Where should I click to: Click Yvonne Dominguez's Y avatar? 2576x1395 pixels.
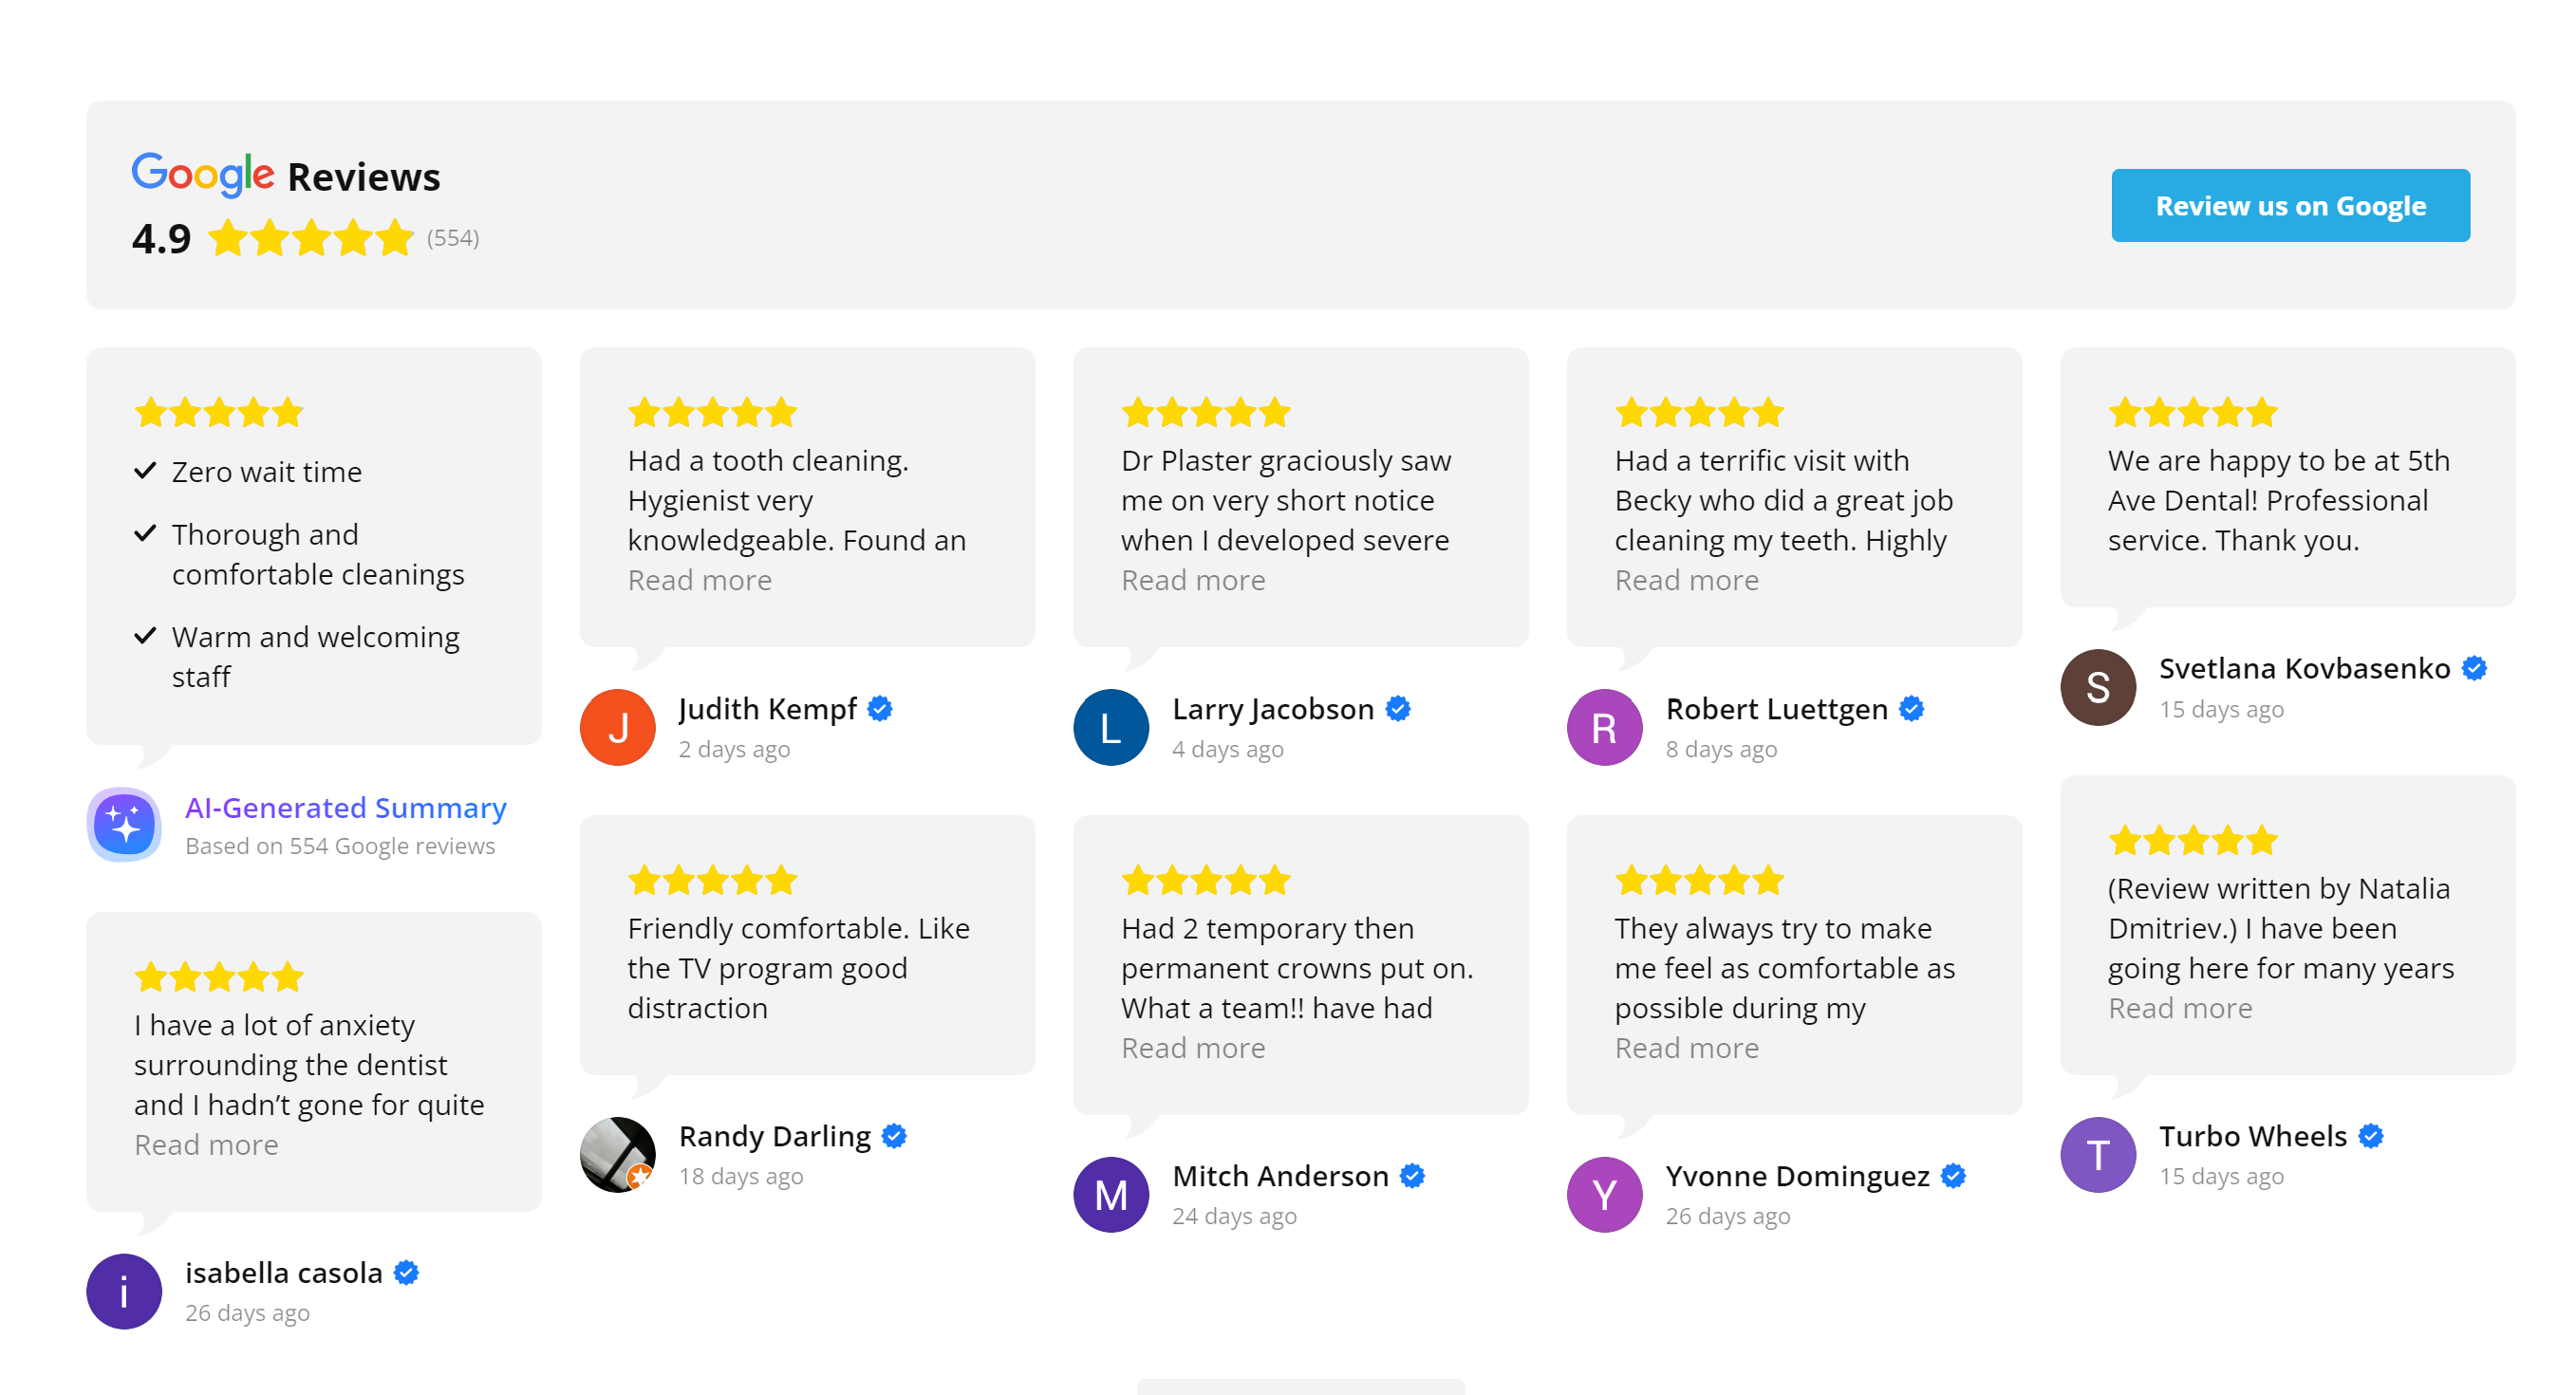tap(1604, 1195)
